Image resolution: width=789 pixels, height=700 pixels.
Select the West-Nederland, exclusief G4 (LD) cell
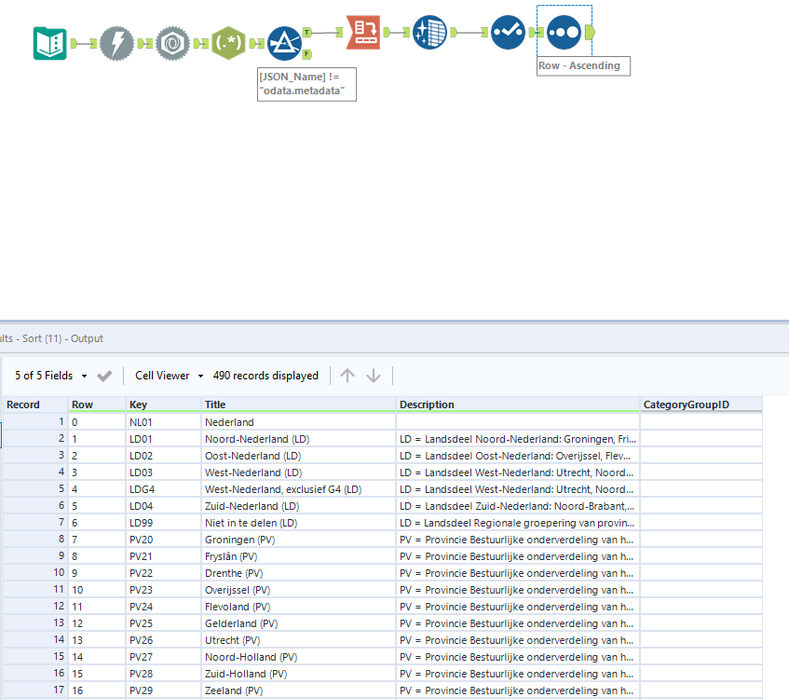[x=298, y=489]
